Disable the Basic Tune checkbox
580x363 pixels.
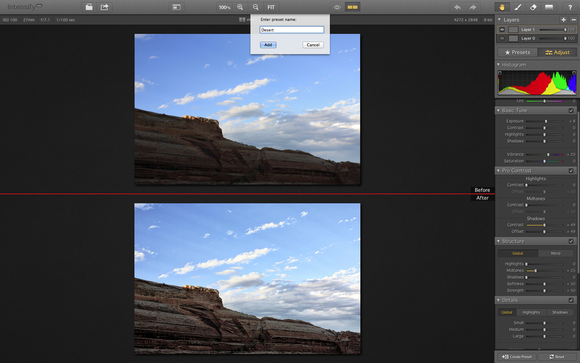[571, 110]
